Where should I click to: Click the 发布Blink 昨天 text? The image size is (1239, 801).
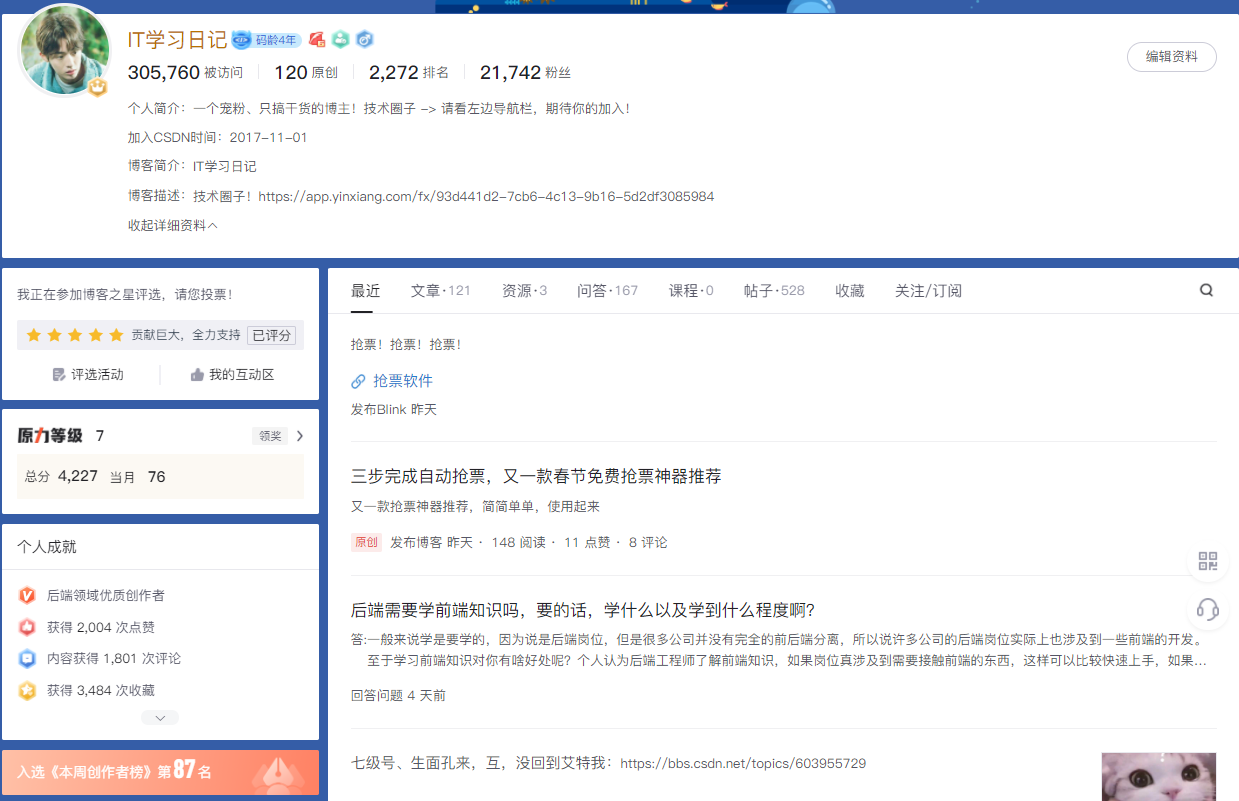pyautogui.click(x=394, y=409)
